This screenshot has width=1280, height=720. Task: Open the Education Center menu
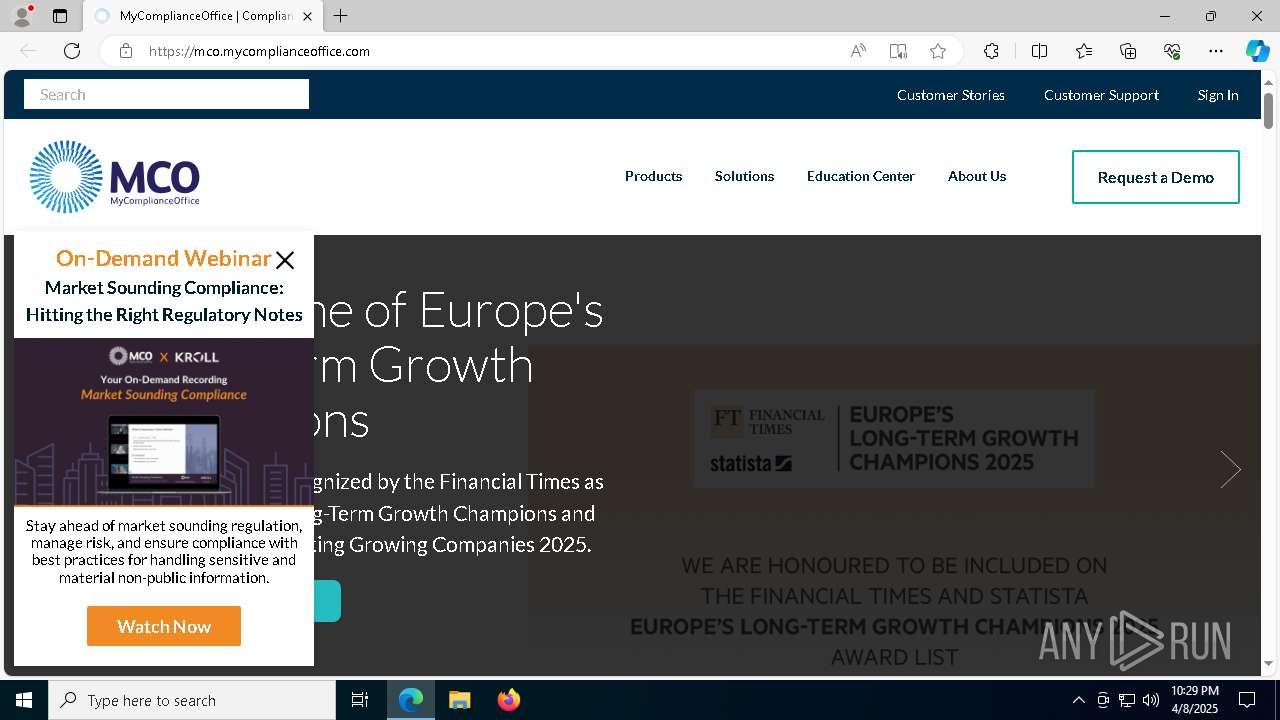coord(861,176)
